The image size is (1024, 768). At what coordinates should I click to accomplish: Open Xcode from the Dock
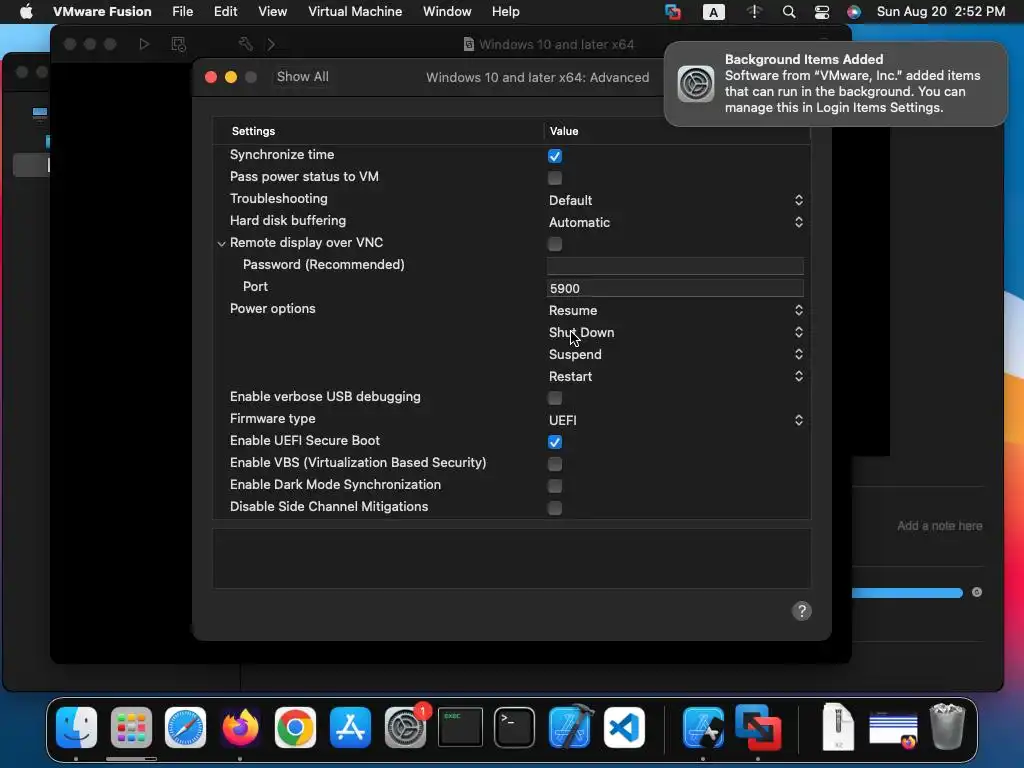pyautogui.click(x=569, y=727)
